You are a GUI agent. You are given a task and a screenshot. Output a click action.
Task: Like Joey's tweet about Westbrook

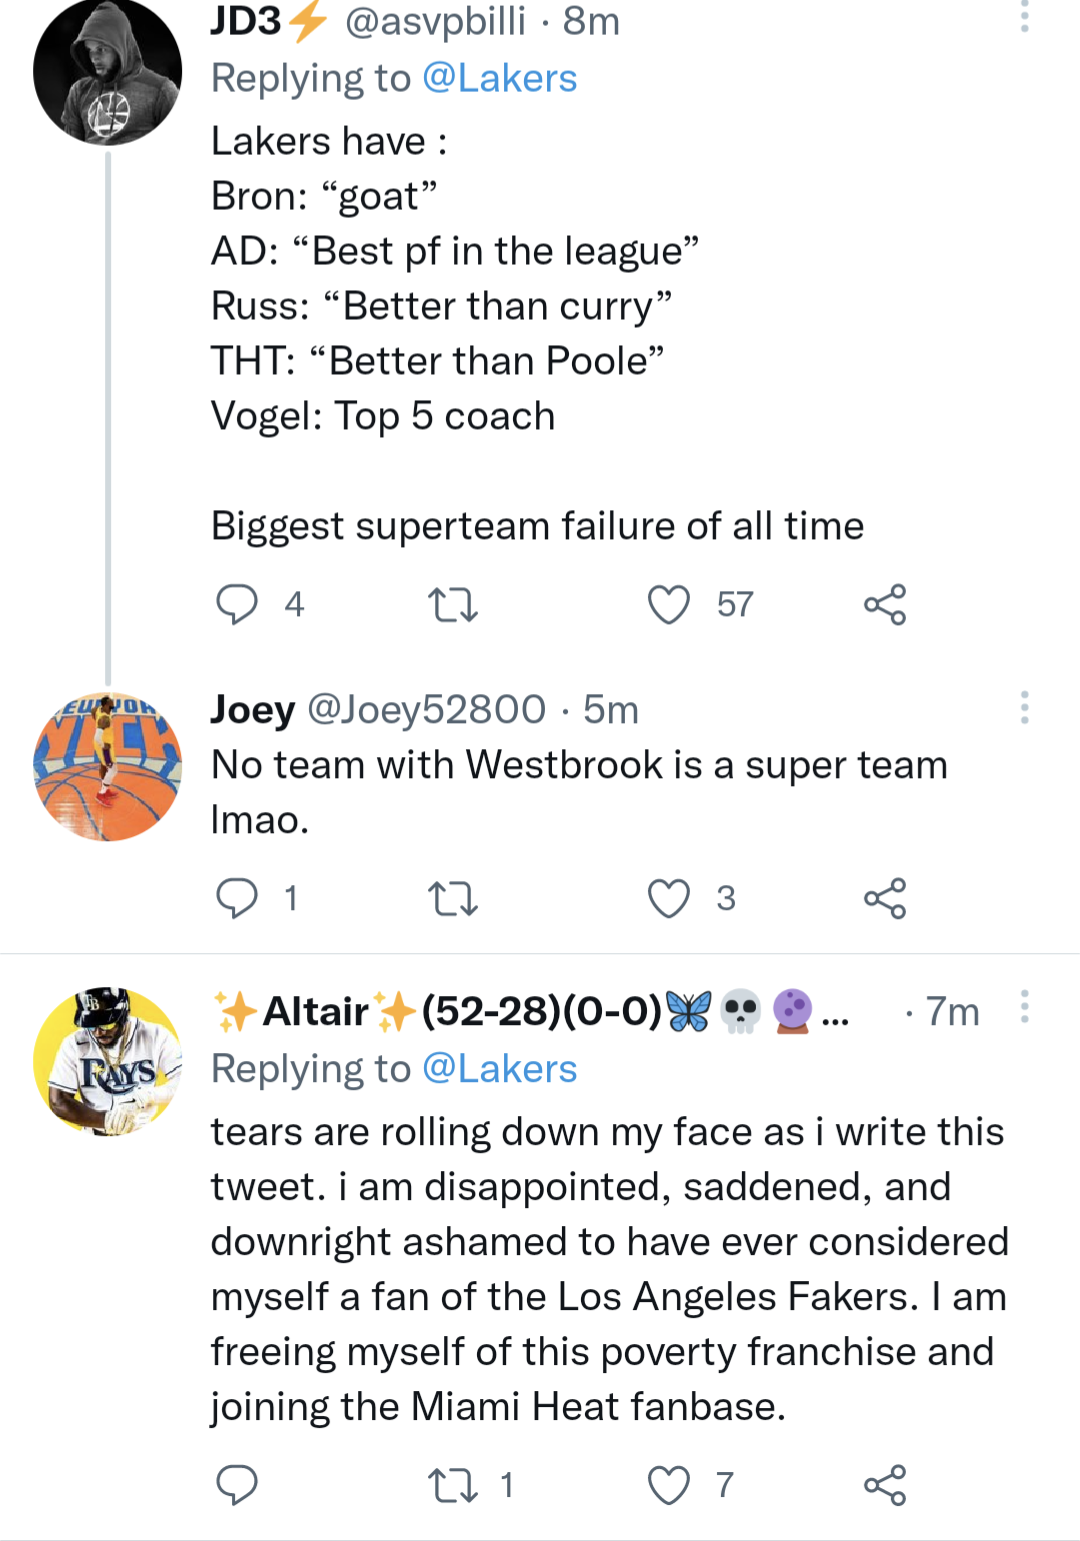(x=669, y=899)
